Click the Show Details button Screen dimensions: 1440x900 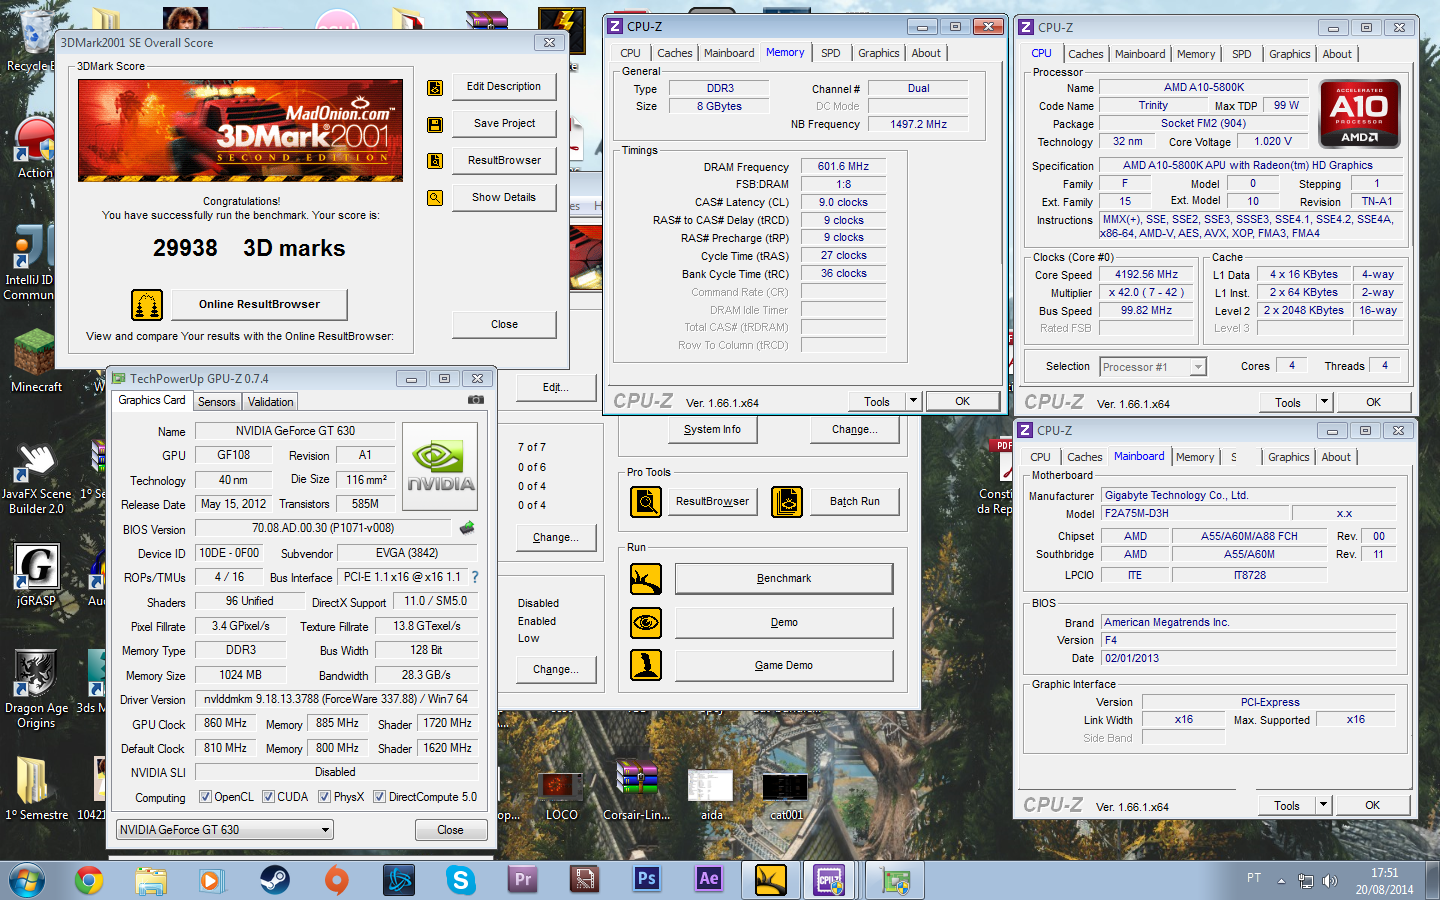click(x=504, y=198)
